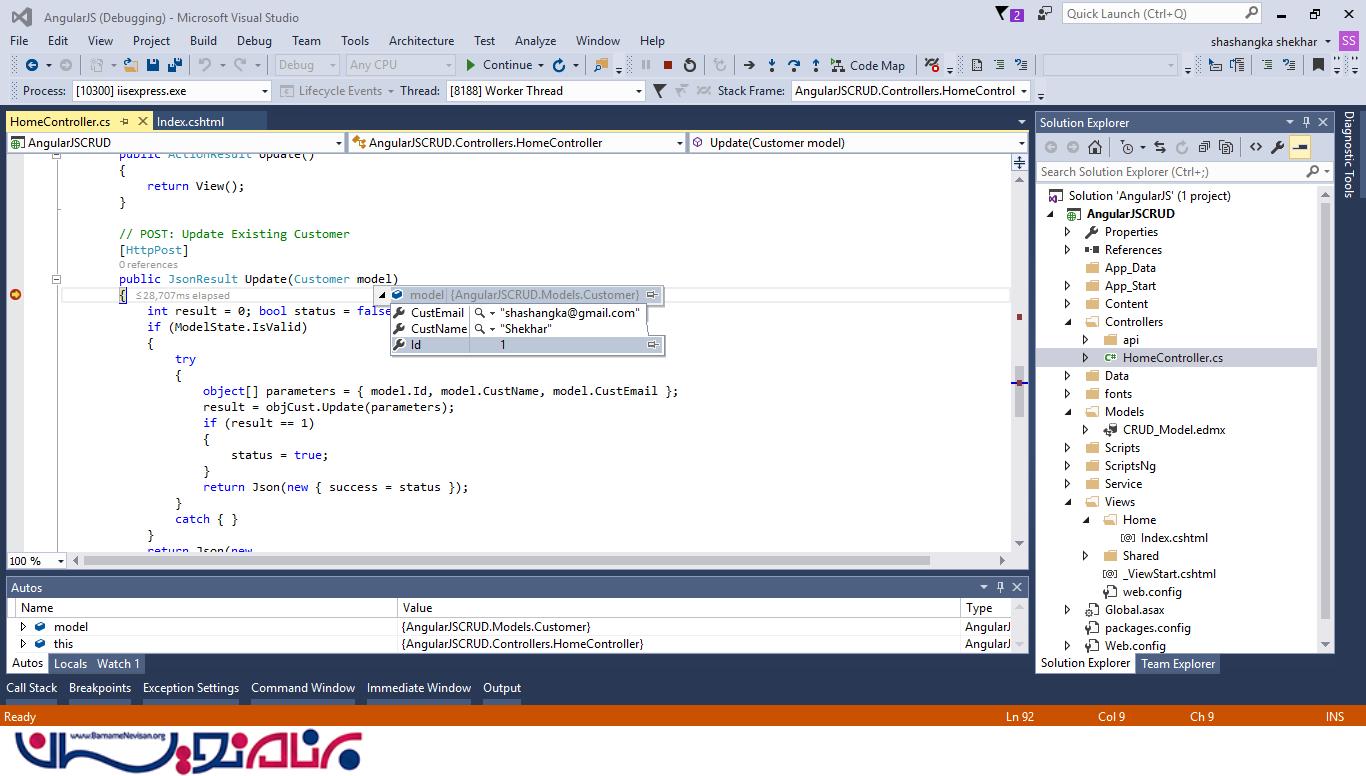The image size is (1366, 776).
Task: Open the Debug menu
Action: tap(254, 41)
